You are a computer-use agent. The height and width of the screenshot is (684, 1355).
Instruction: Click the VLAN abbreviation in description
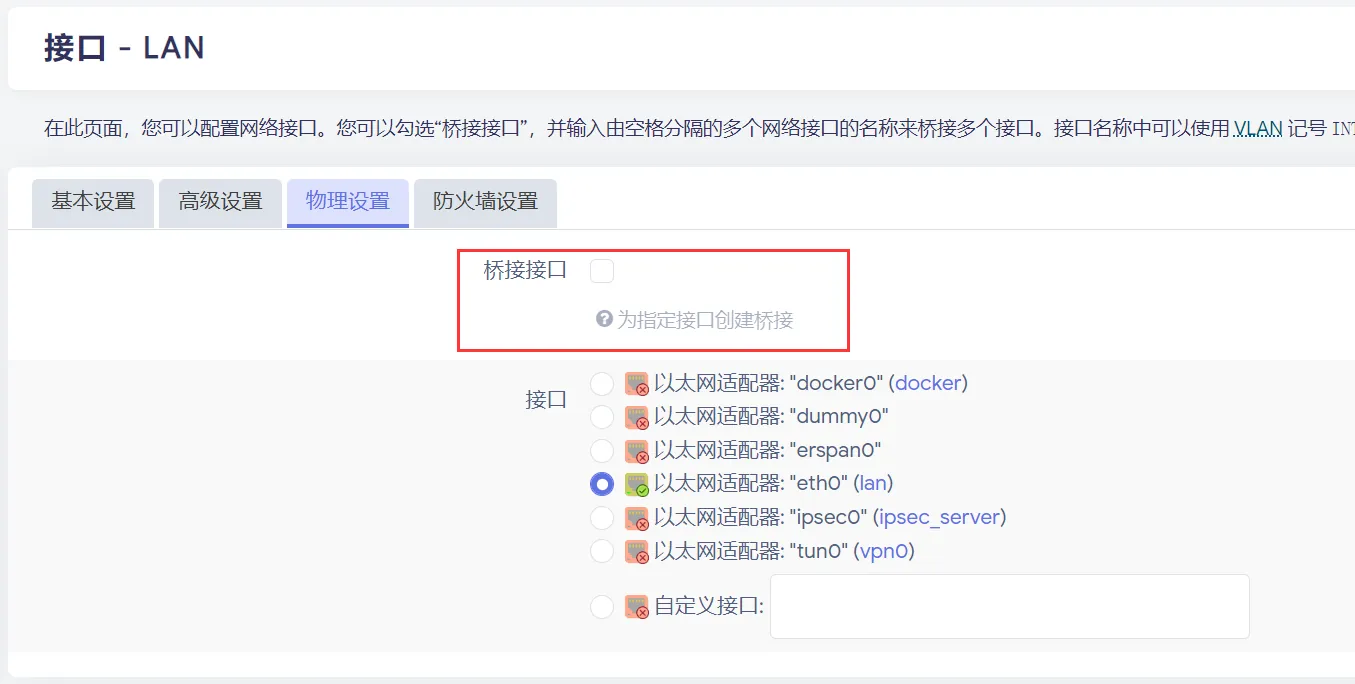click(1258, 128)
